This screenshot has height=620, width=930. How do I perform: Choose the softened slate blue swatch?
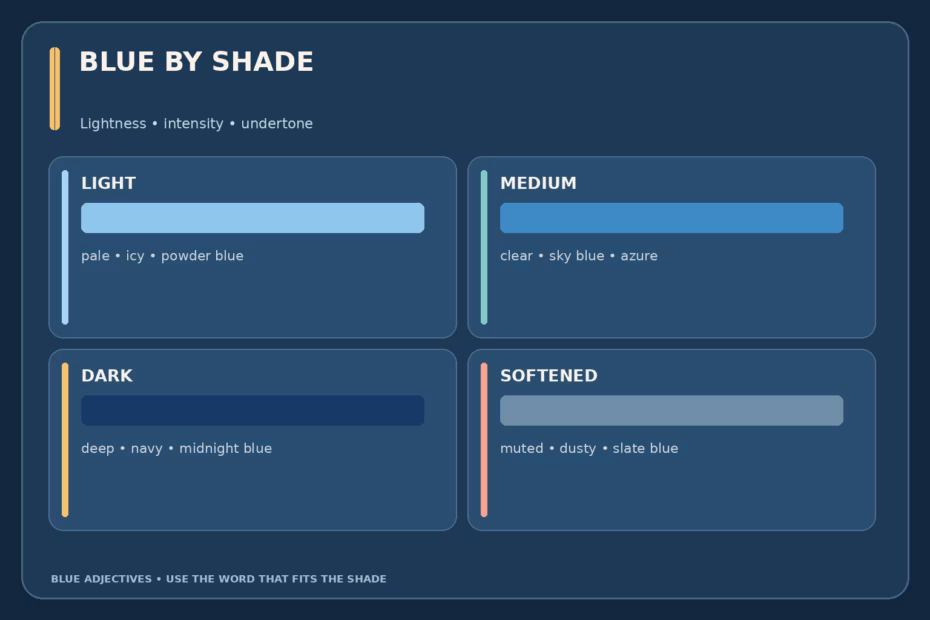pos(671,411)
